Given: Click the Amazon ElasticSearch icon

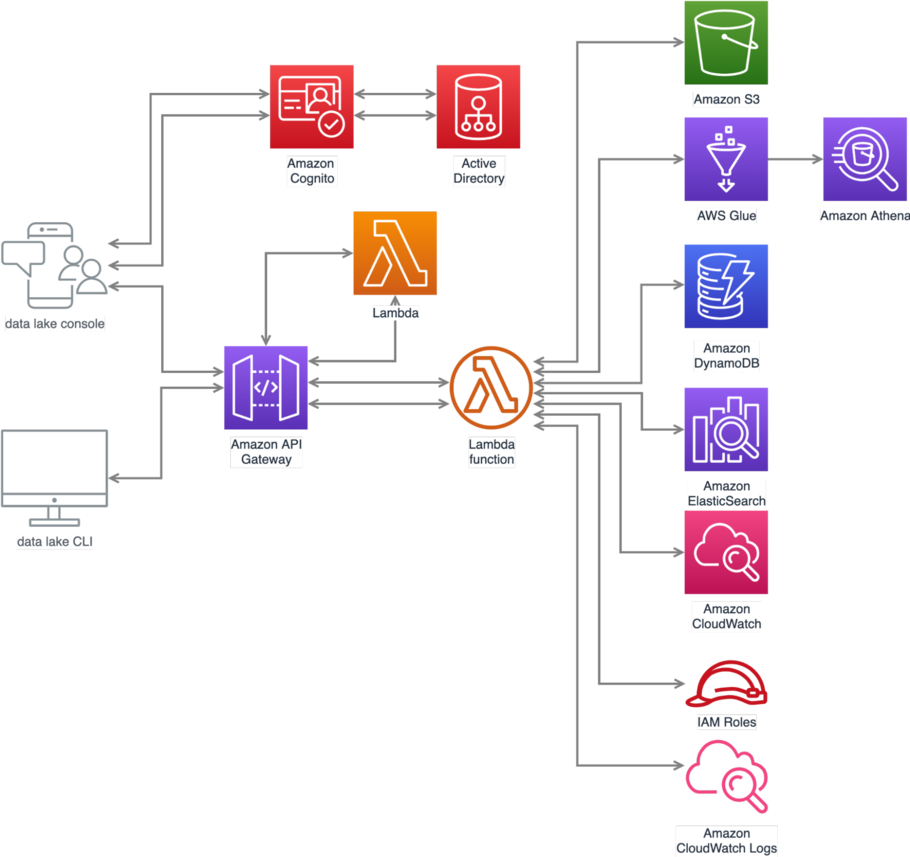Looking at the screenshot, I should [725, 429].
